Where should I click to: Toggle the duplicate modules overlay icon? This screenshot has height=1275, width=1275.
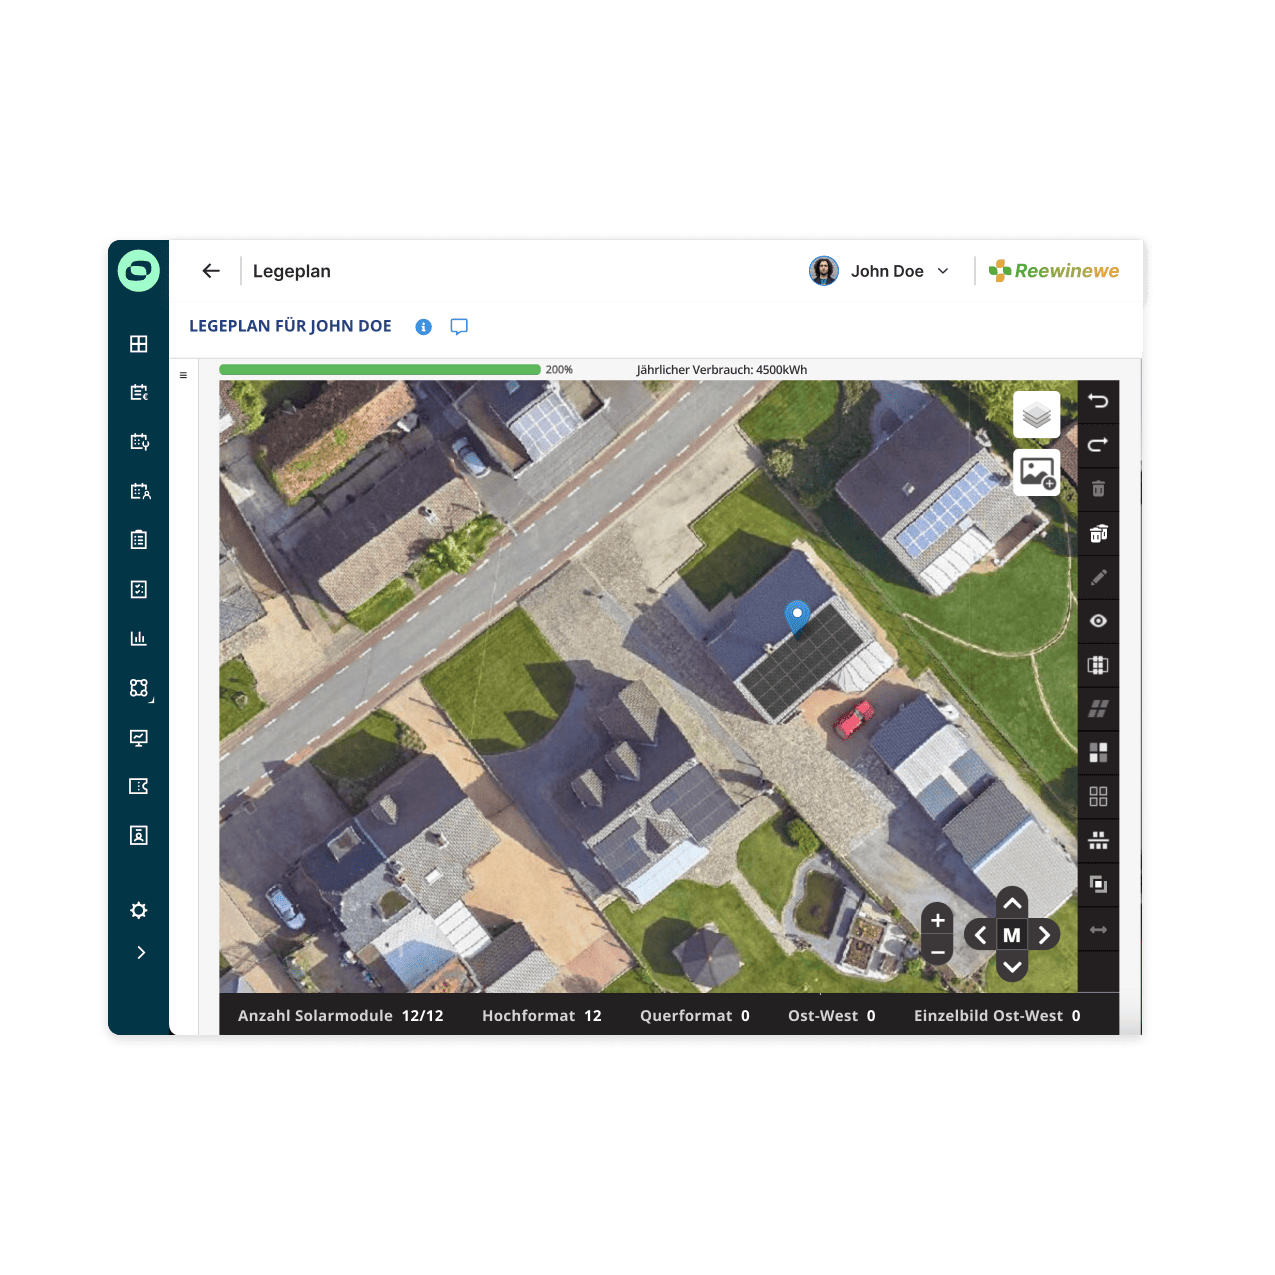point(1098,884)
